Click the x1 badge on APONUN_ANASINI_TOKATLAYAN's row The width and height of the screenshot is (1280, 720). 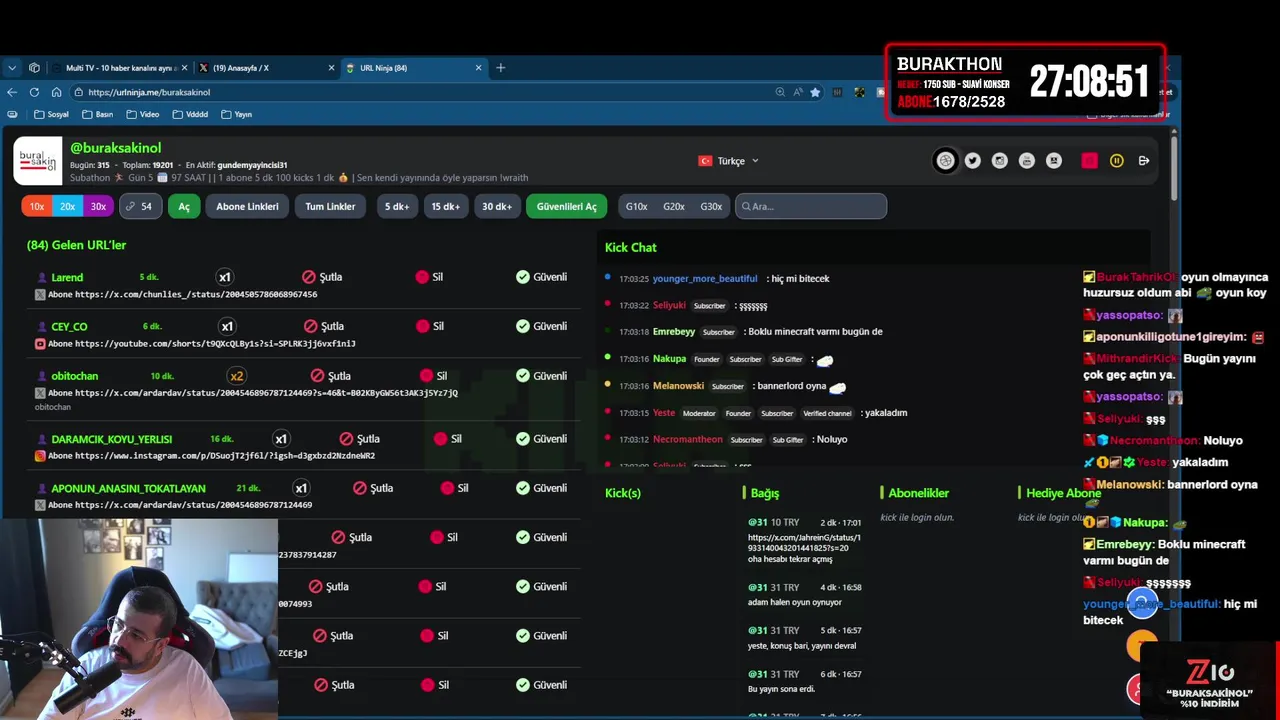(301, 488)
